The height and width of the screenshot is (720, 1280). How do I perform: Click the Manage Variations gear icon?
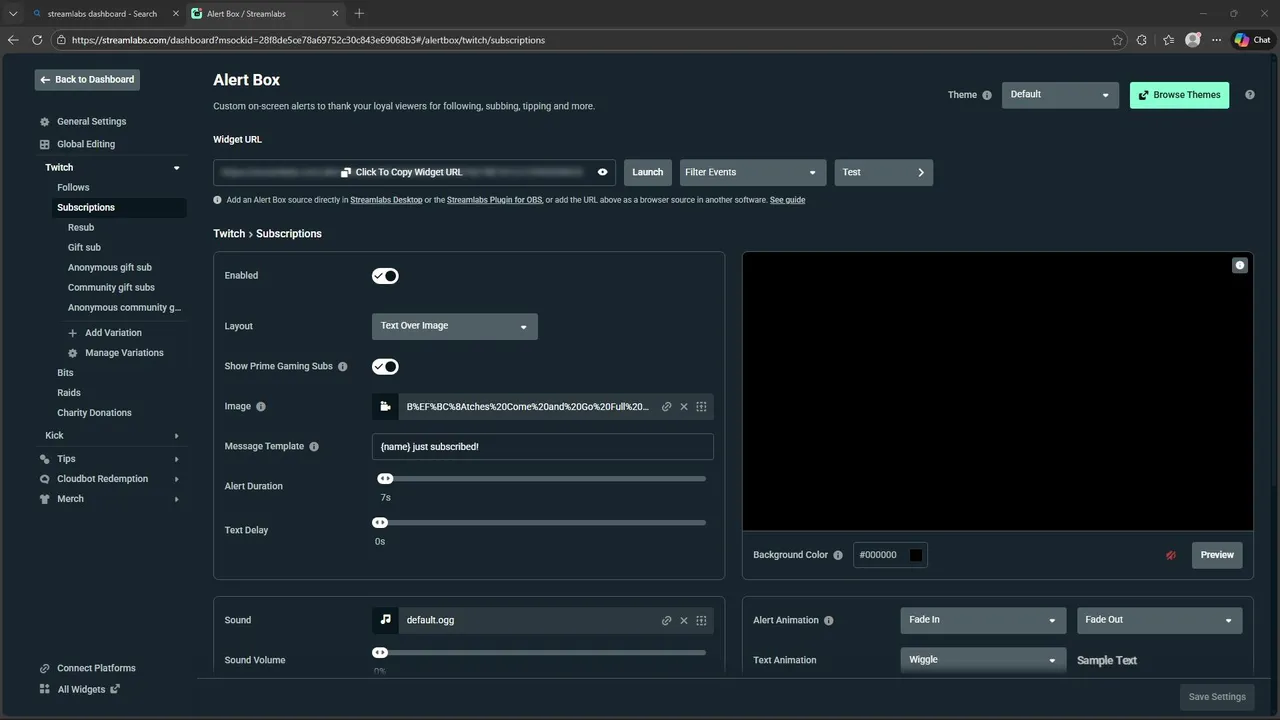pyautogui.click(x=72, y=353)
